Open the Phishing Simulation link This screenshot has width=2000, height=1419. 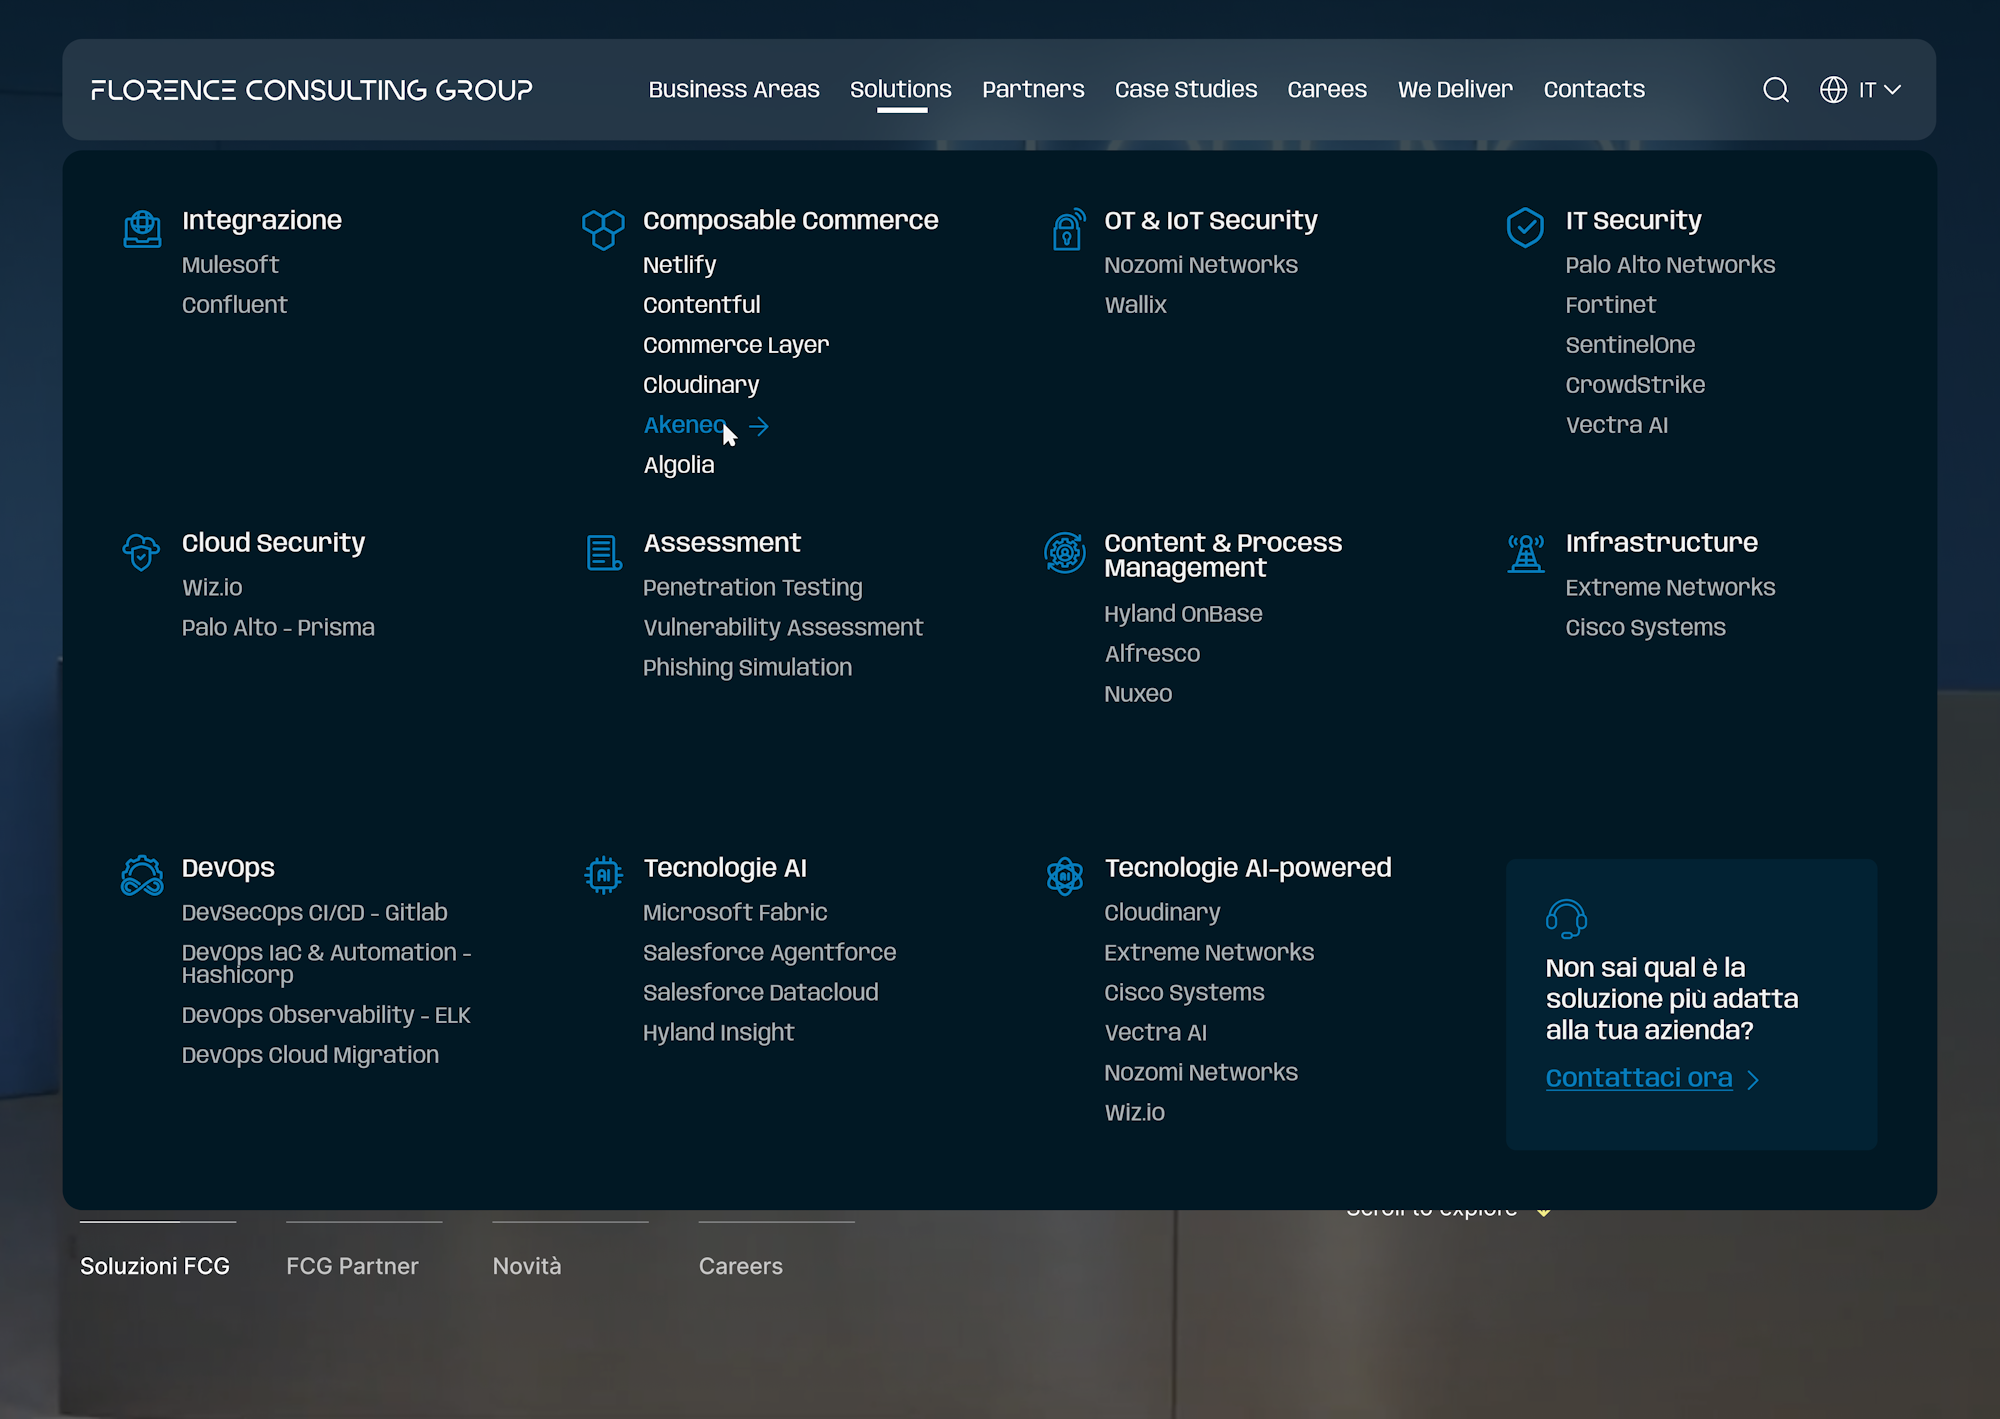747,668
